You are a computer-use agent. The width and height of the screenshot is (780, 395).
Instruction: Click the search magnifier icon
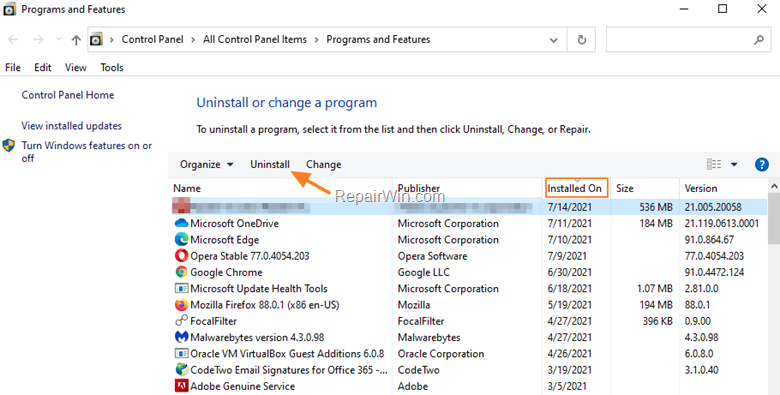click(x=759, y=40)
